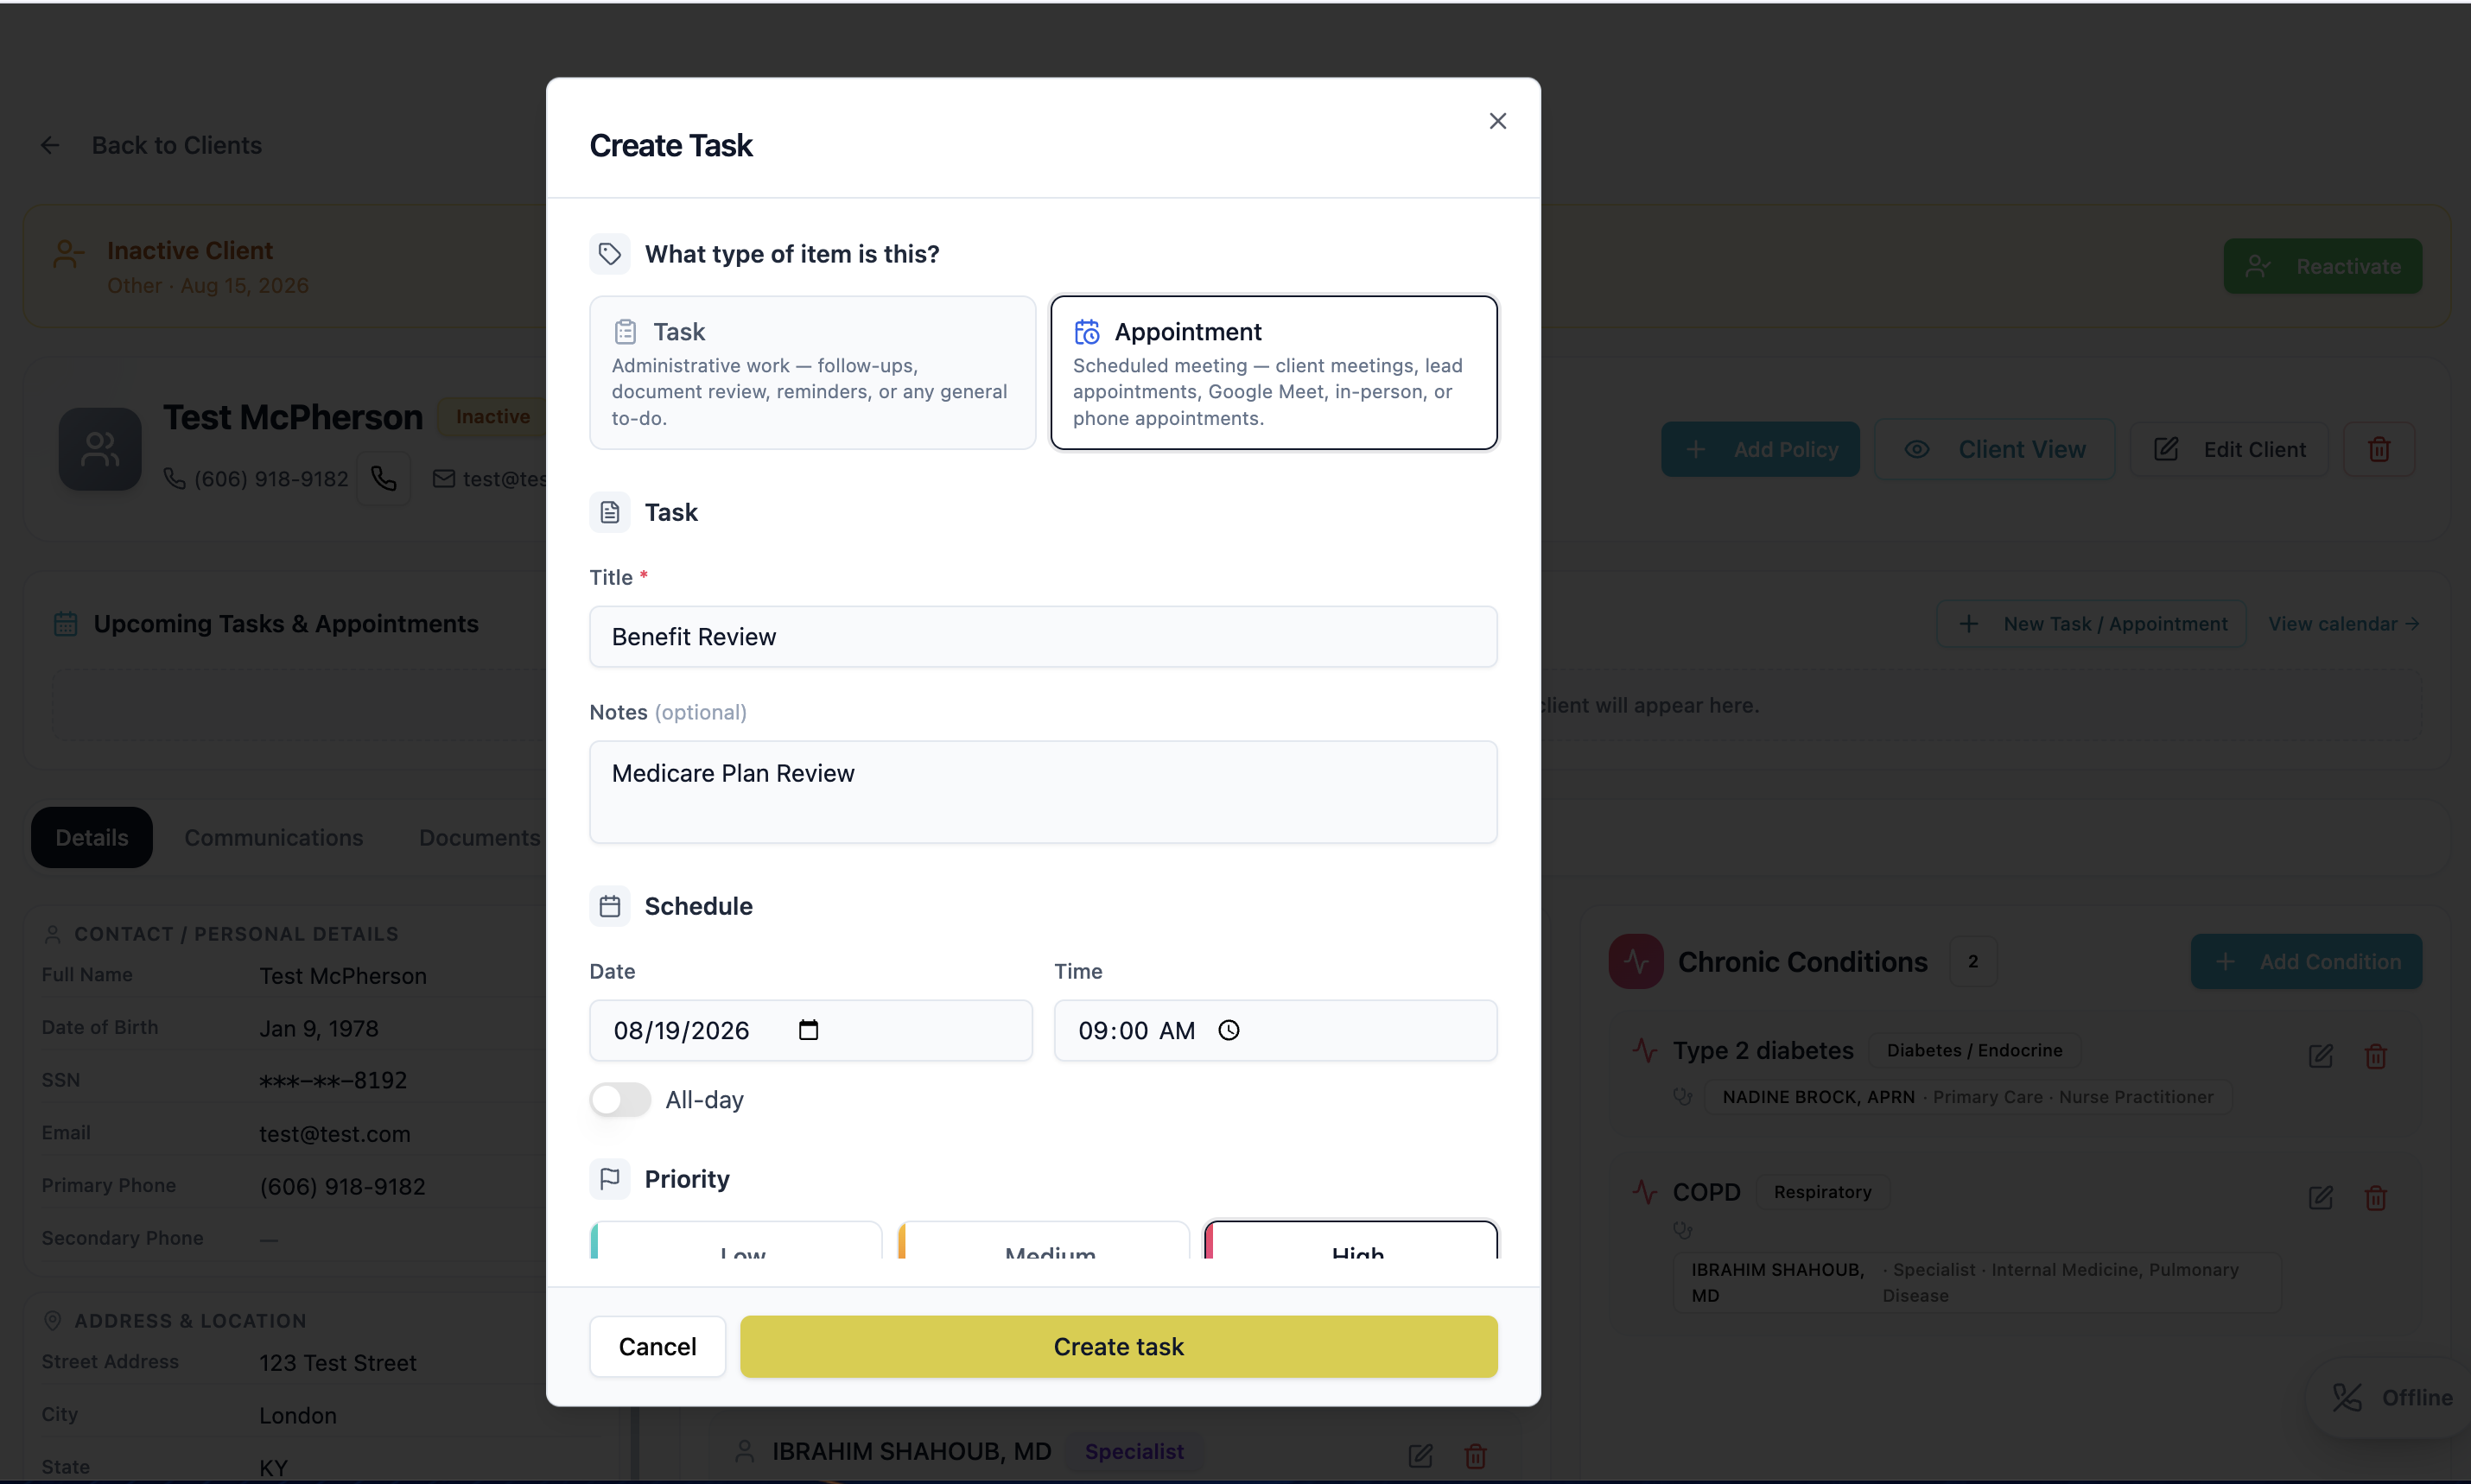Click the header phone number (606) 918-9182

pos(271,479)
